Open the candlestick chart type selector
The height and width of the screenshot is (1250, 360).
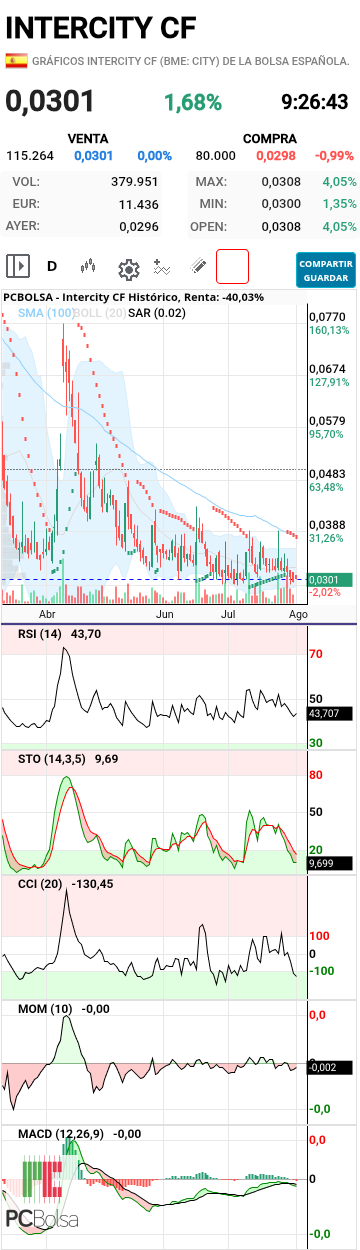[x=89, y=267]
